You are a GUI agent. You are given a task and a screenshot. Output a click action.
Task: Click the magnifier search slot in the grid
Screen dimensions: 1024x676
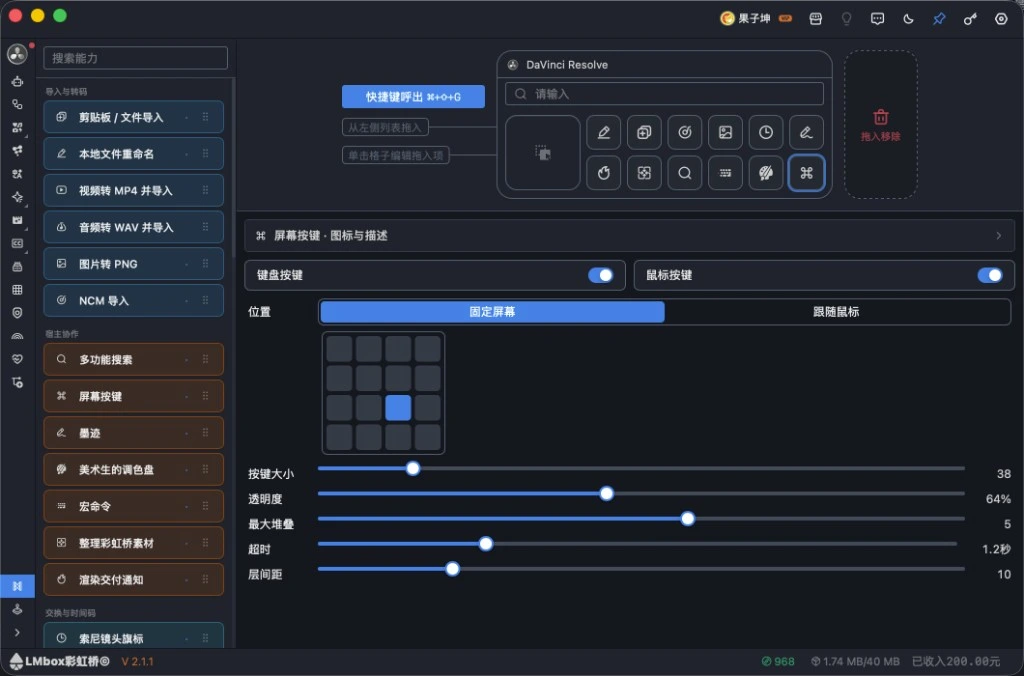684,173
